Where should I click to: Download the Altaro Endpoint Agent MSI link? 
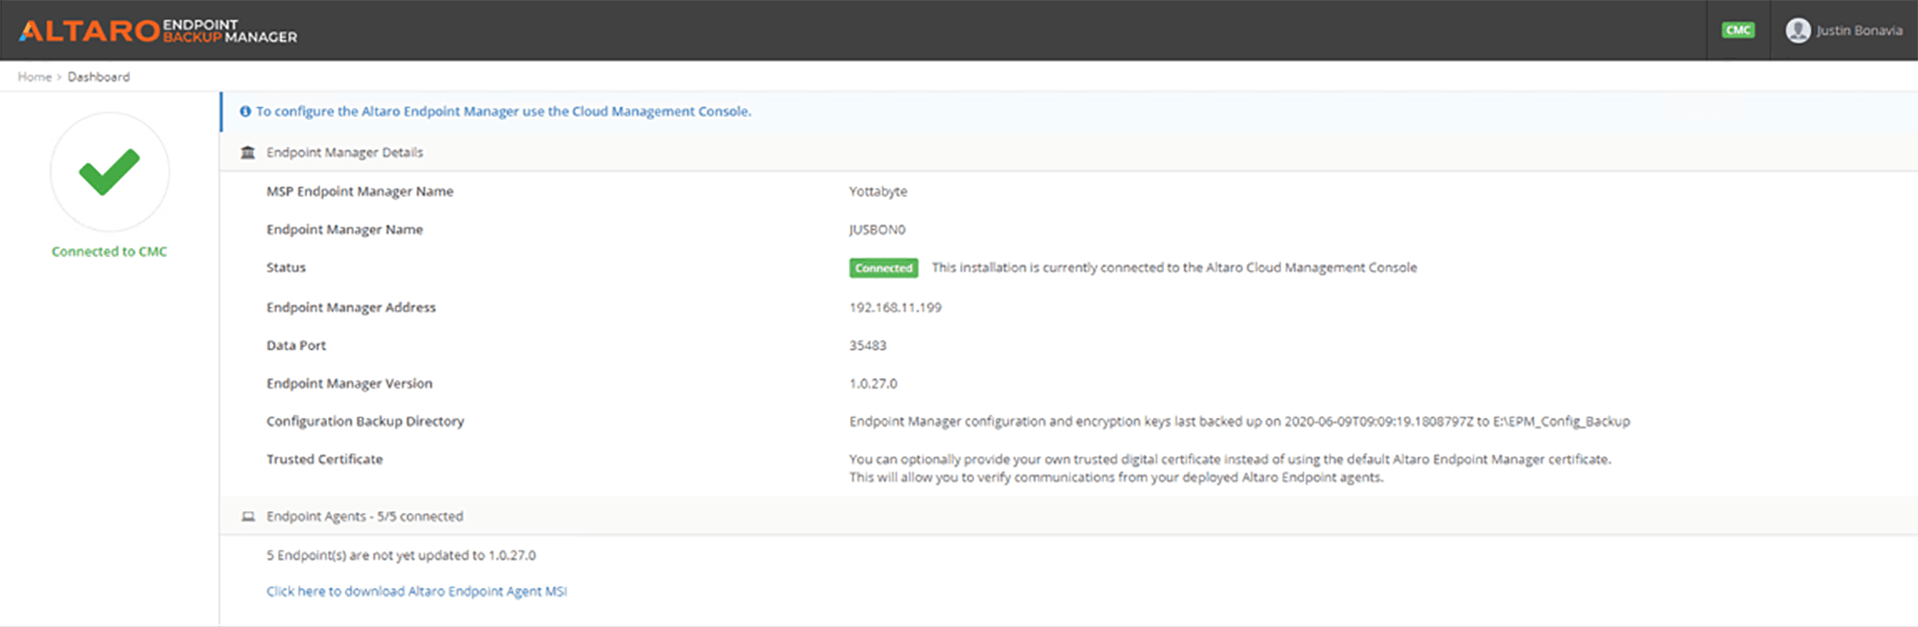click(x=416, y=591)
